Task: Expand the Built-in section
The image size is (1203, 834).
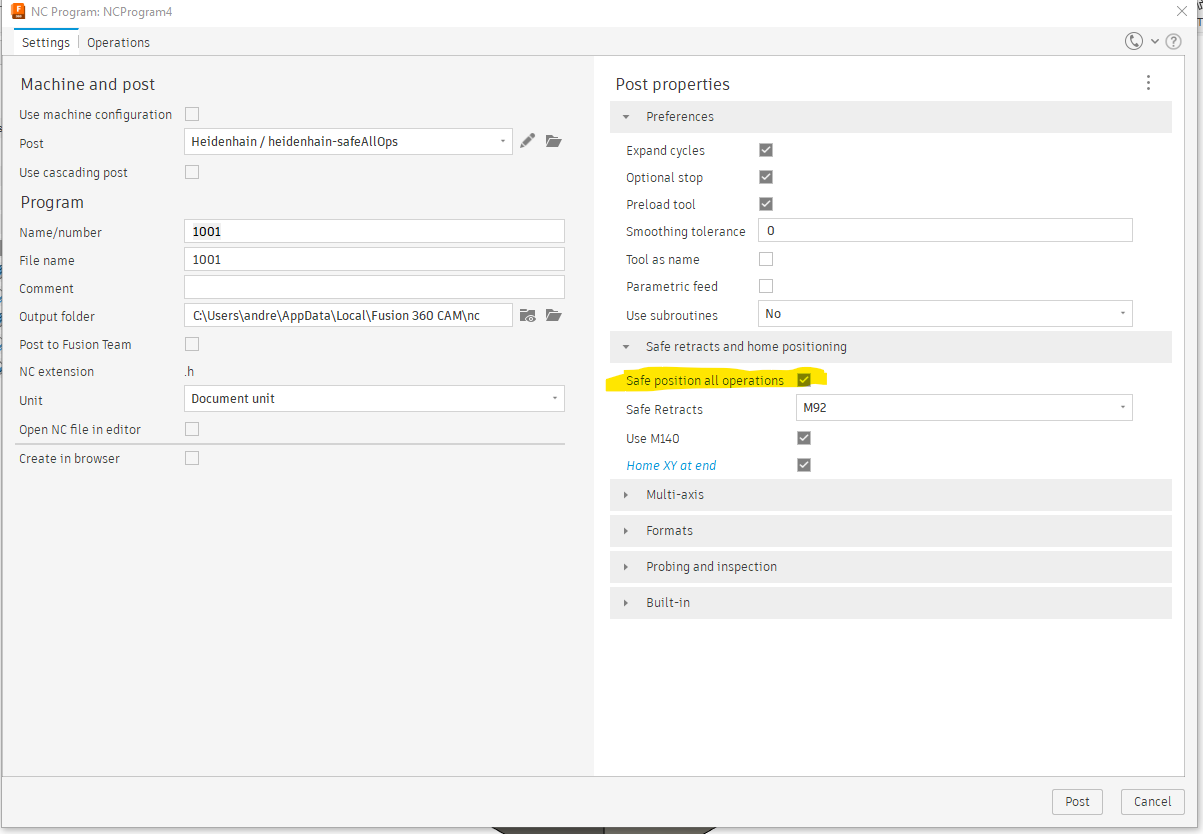Action: [890, 603]
